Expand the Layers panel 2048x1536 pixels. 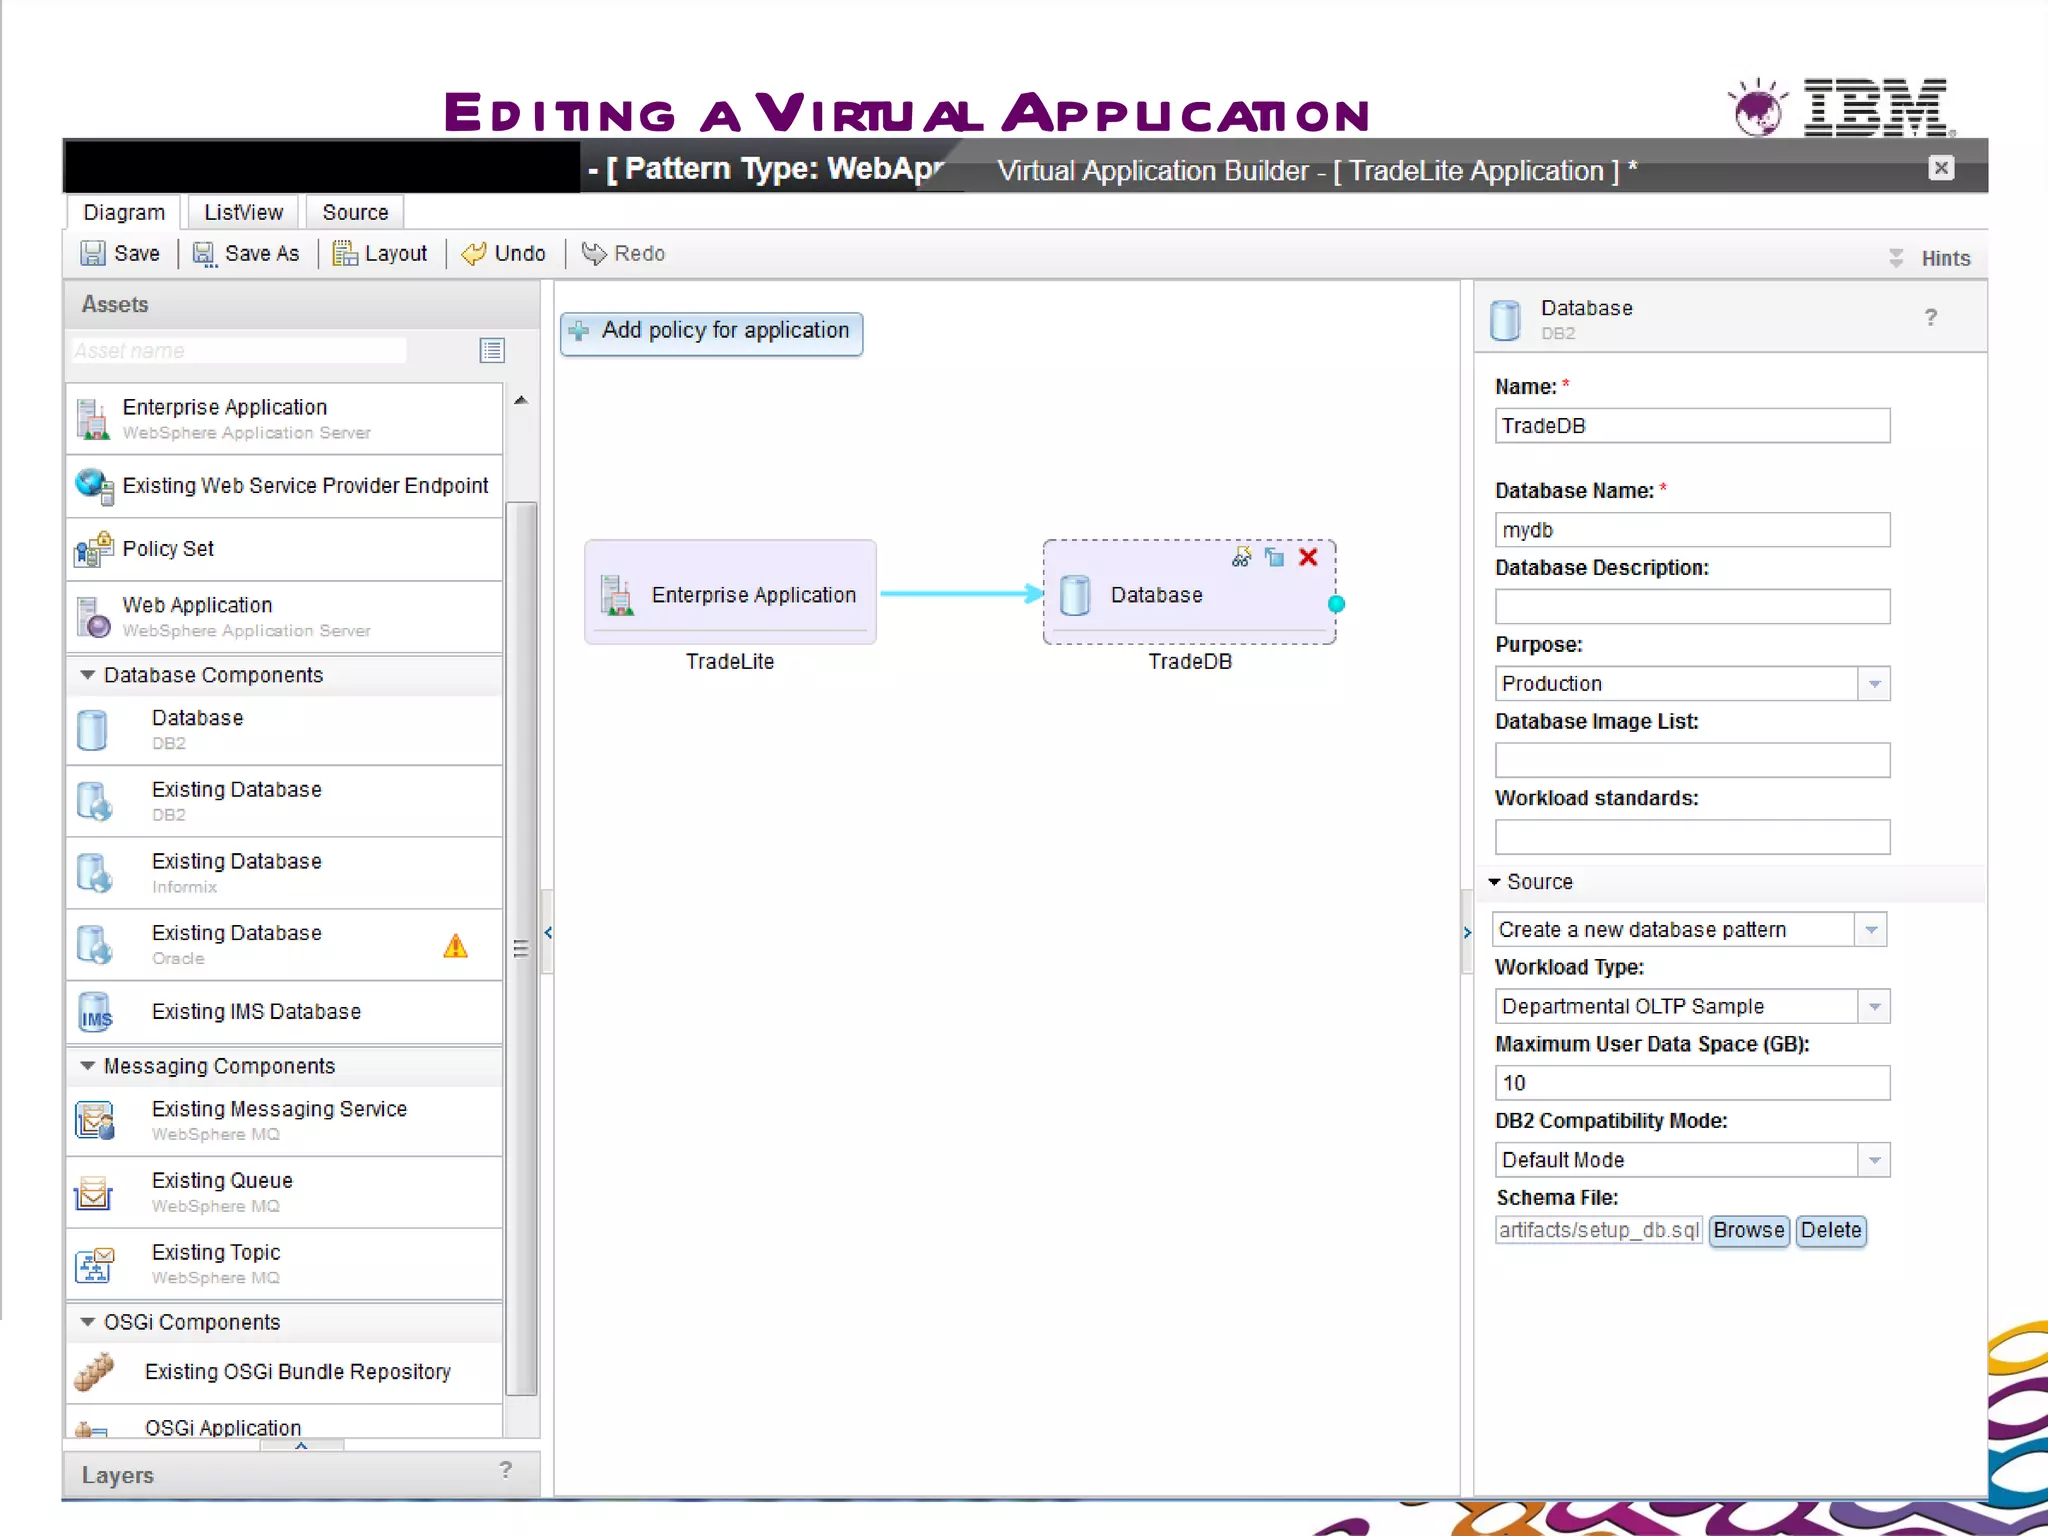(301, 1445)
